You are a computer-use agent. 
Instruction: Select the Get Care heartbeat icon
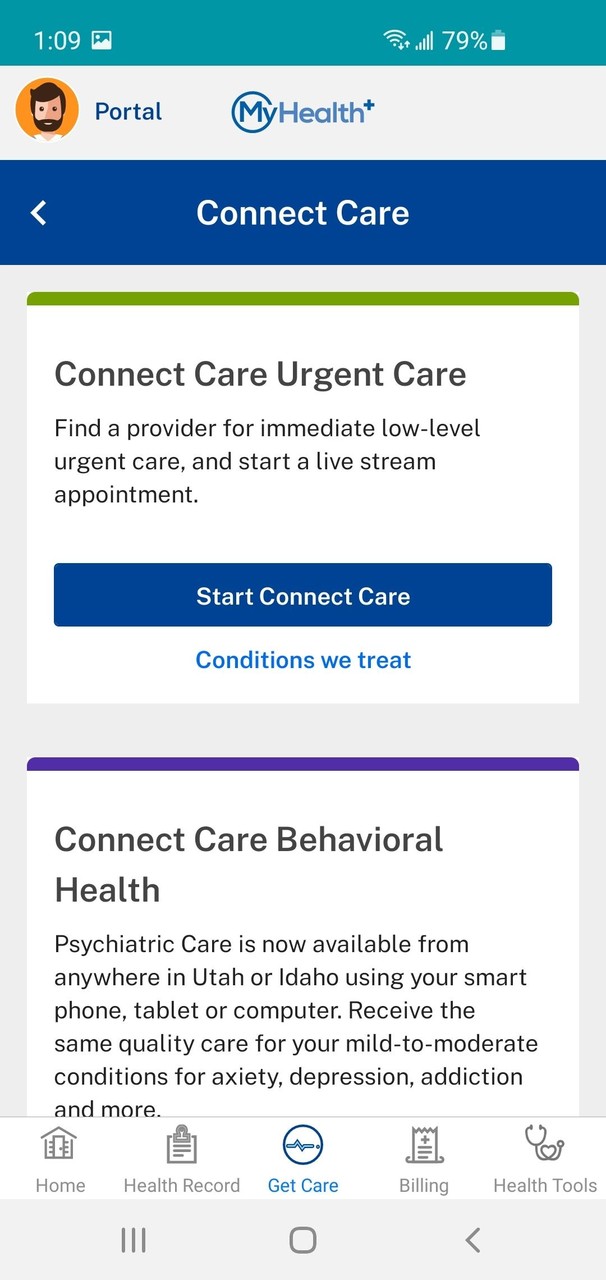[303, 1145]
